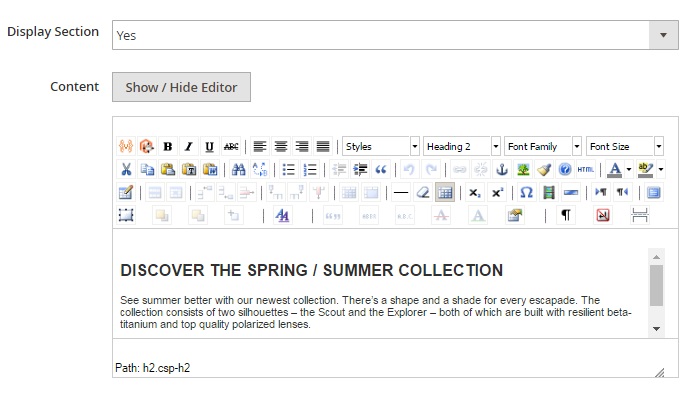Insert a numbered list
The width and height of the screenshot is (697, 393).
(310, 169)
